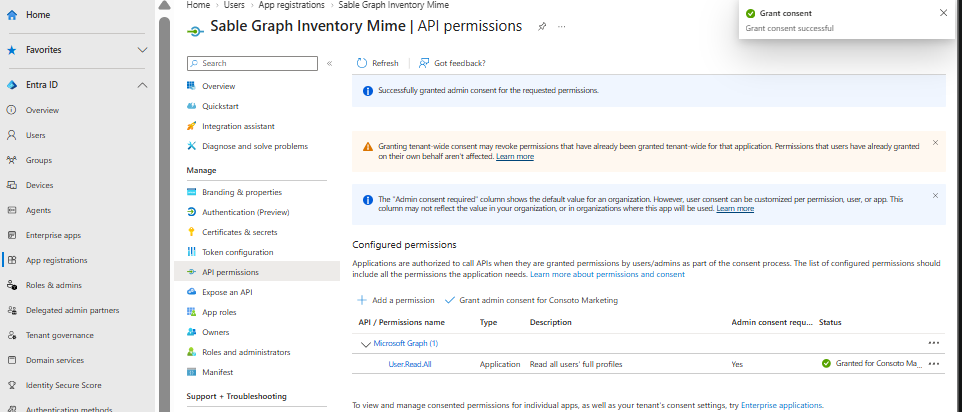Click the Home icon in left sidebar

click(x=12, y=15)
